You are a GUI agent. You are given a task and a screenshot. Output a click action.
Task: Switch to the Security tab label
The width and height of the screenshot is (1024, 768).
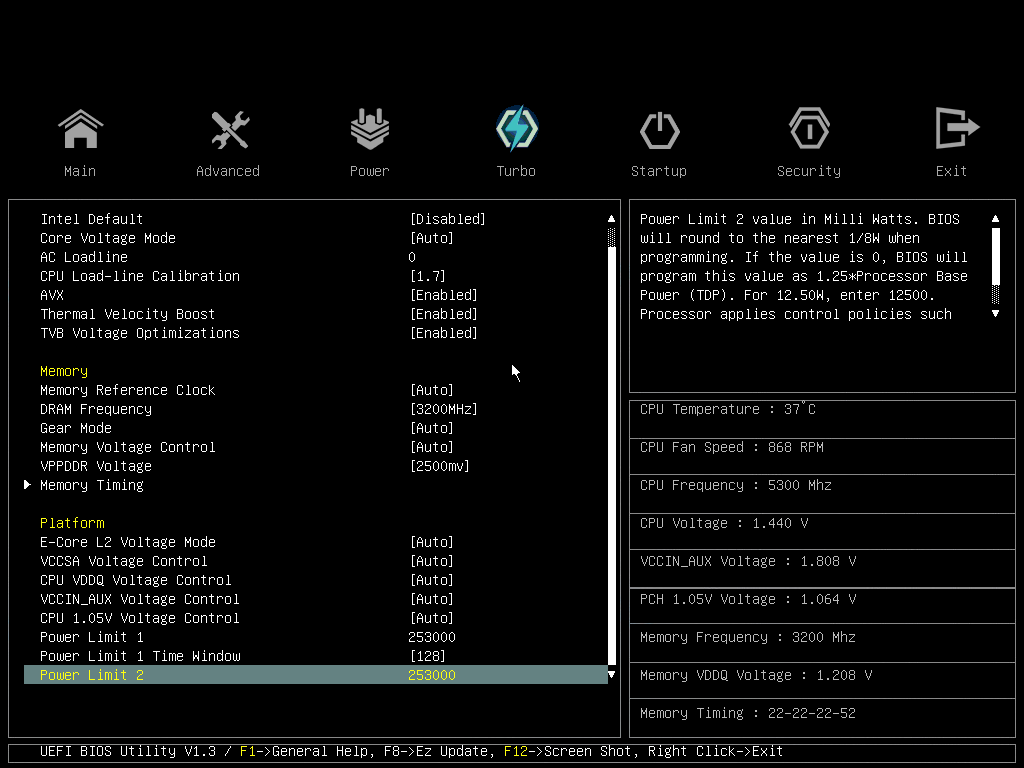pyautogui.click(x=808, y=171)
